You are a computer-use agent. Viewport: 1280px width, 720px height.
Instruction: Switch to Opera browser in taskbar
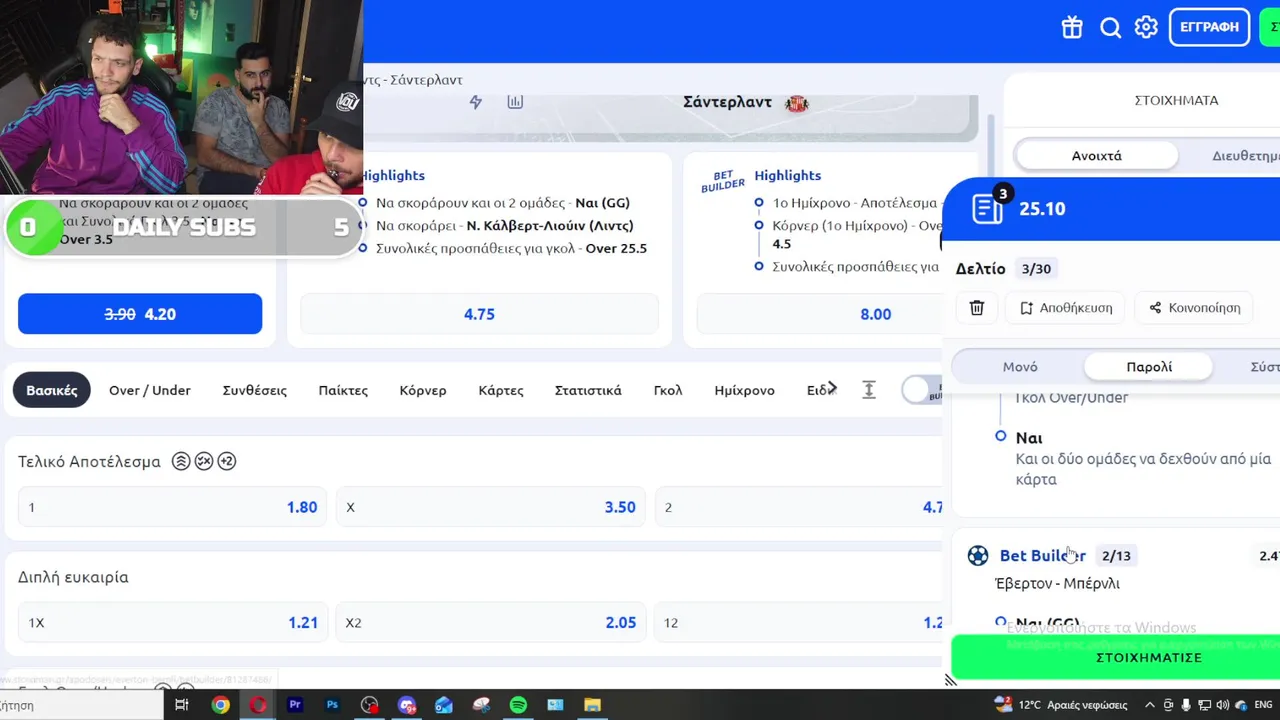pos(258,705)
